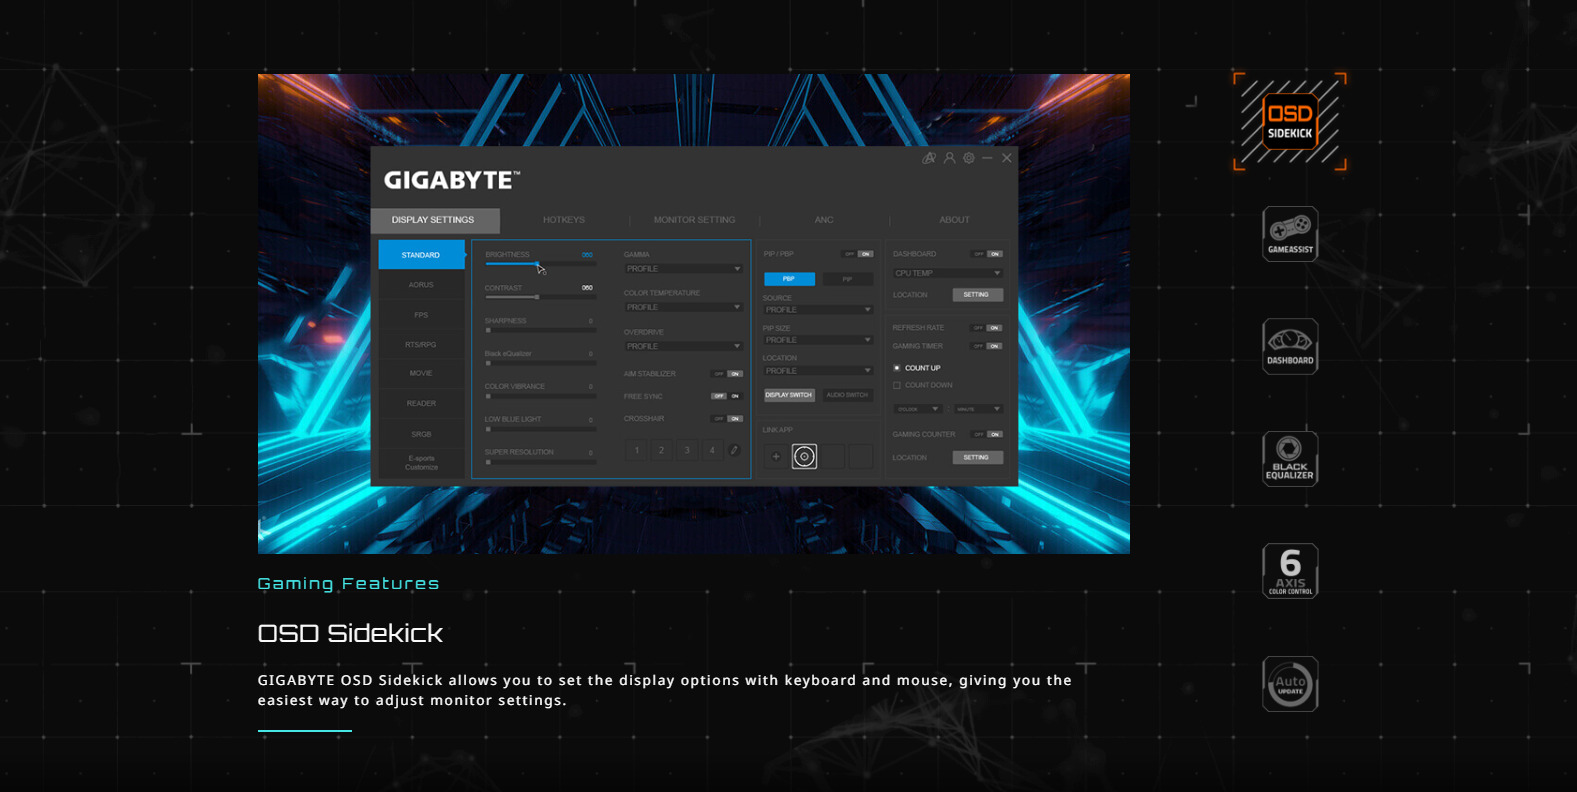Open the CPU Temp dashboard dropdown
Image resolution: width=1577 pixels, height=792 pixels.
tap(948, 273)
